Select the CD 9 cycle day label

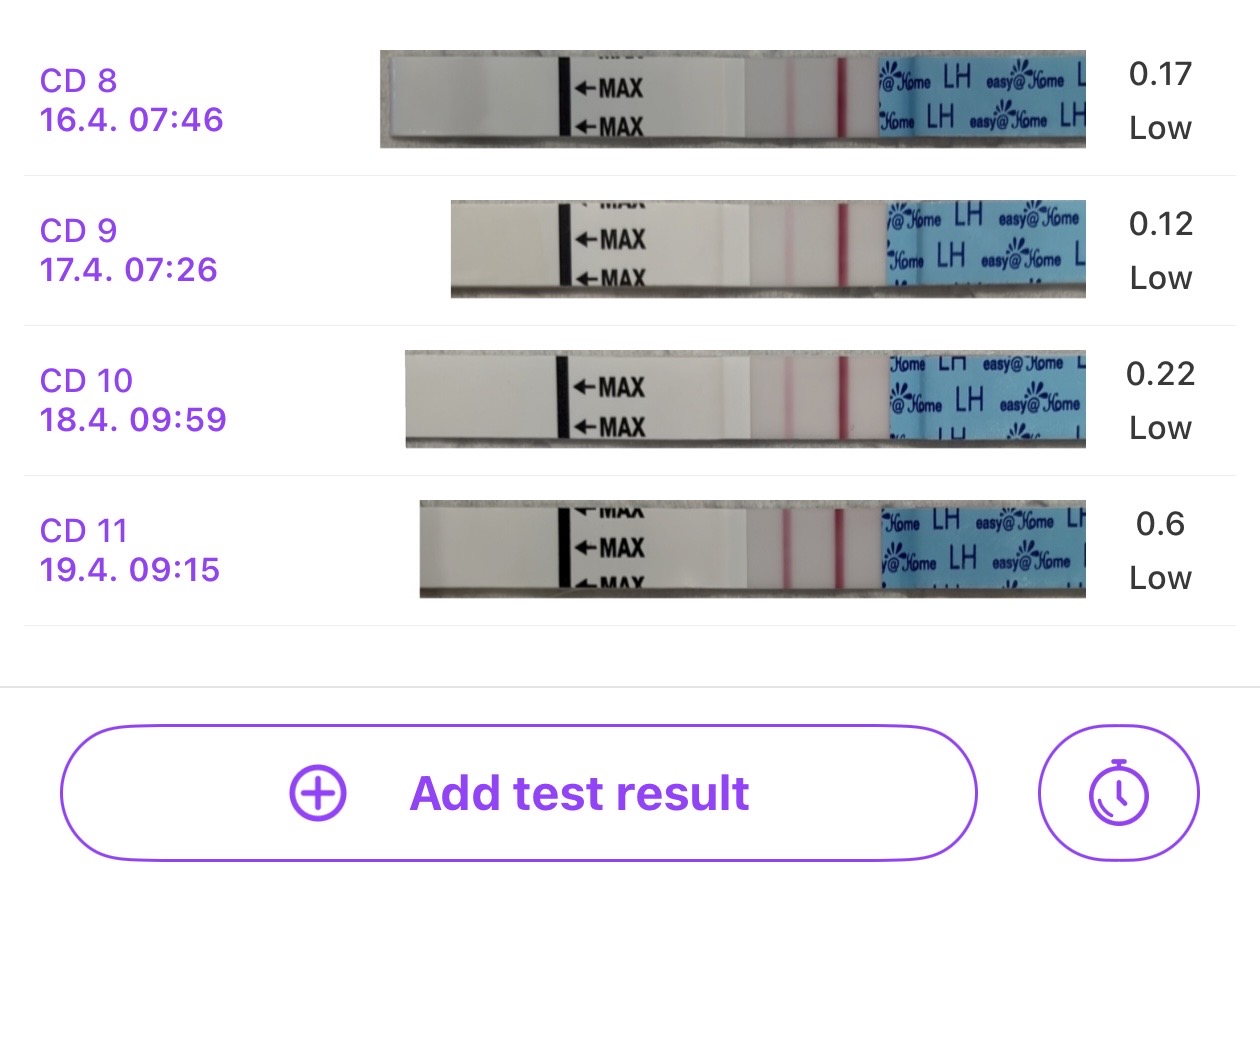tap(78, 230)
